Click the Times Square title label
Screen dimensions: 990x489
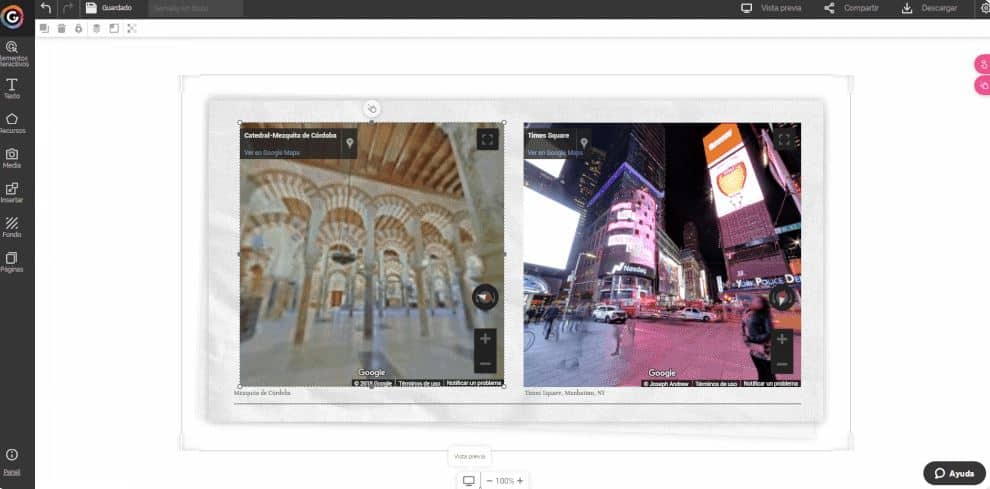tap(548, 135)
